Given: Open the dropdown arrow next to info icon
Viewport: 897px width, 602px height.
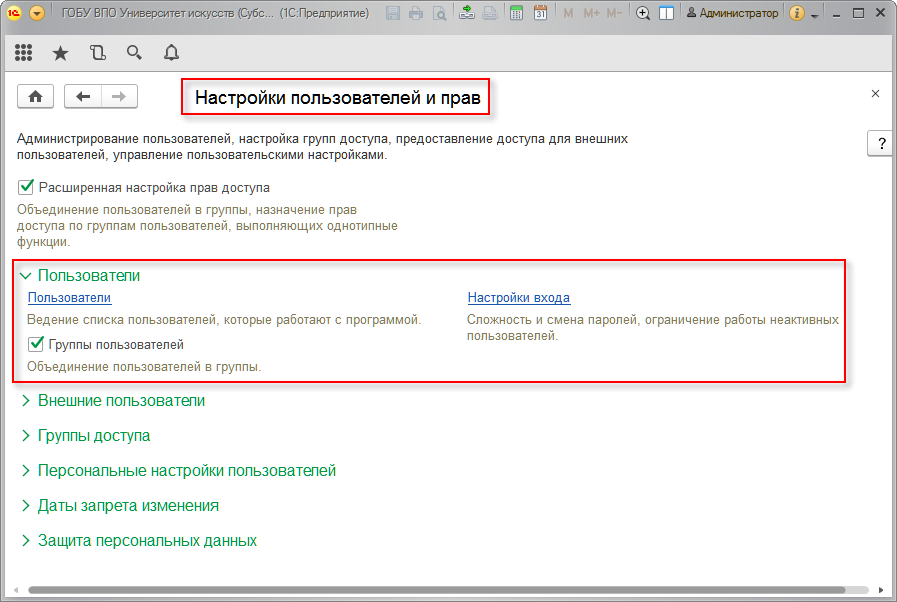Looking at the screenshot, I should [x=814, y=15].
